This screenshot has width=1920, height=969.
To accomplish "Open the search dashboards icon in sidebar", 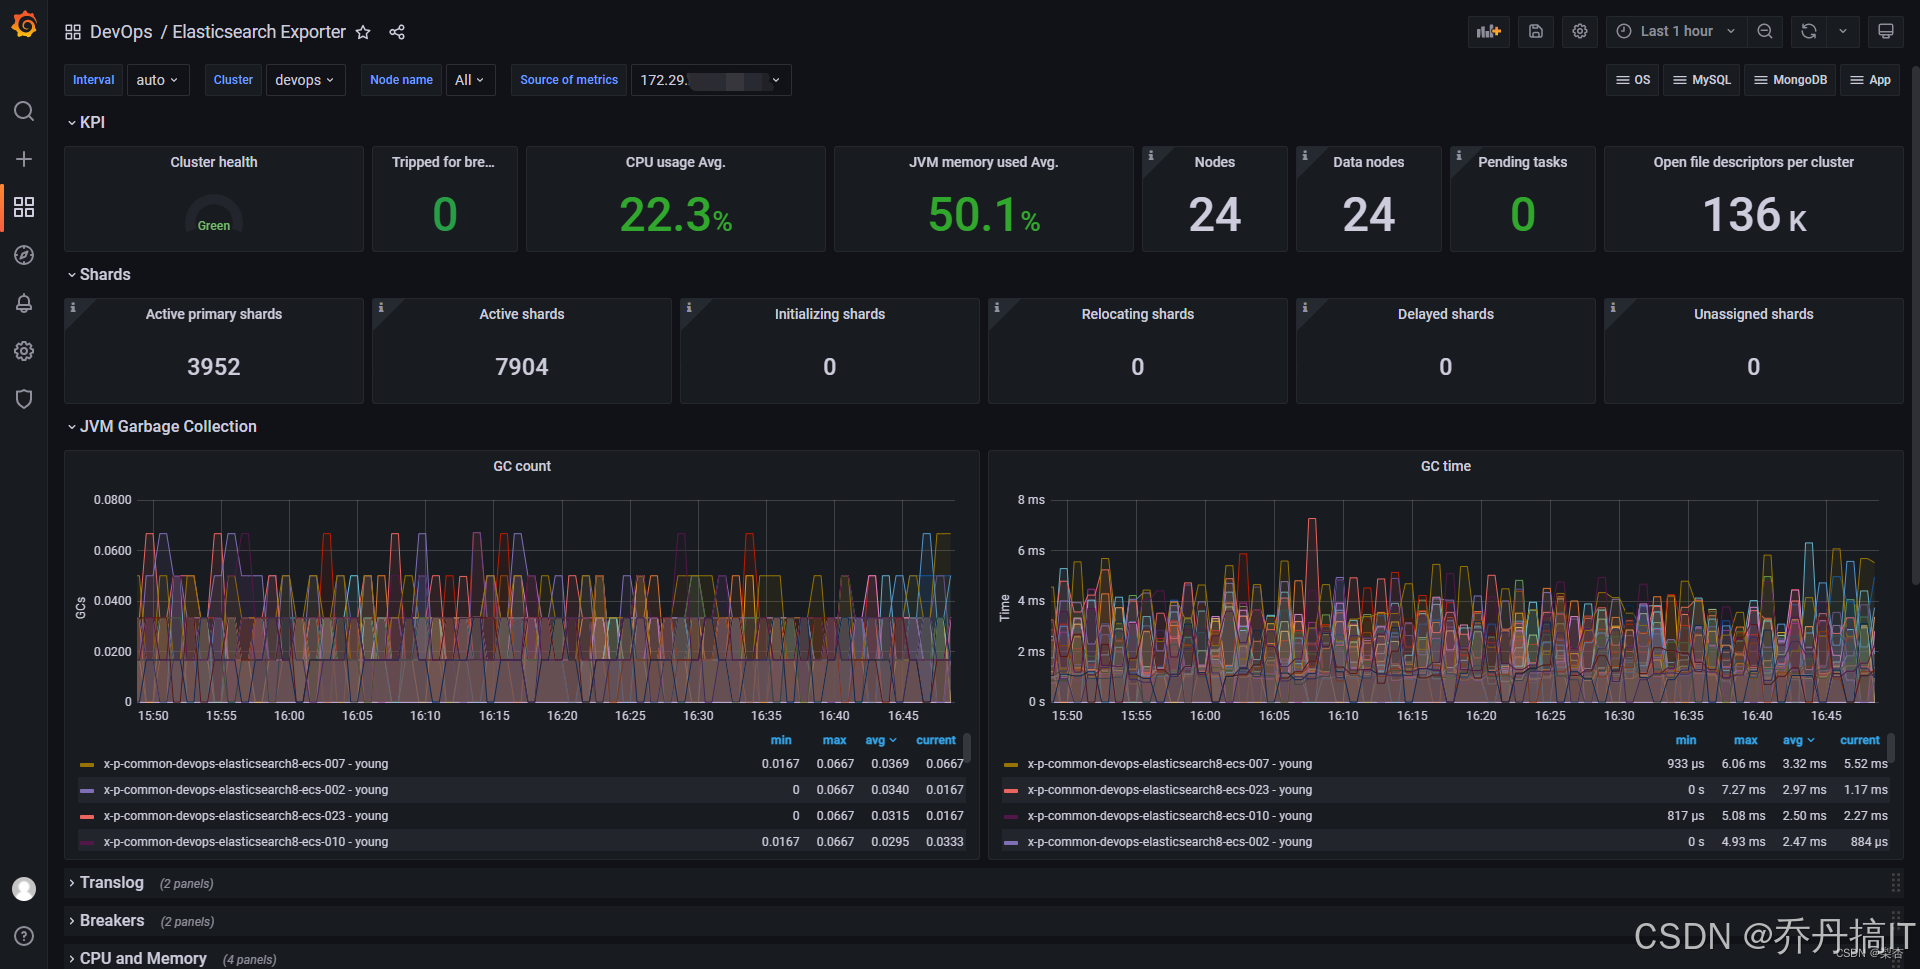I will coord(24,111).
